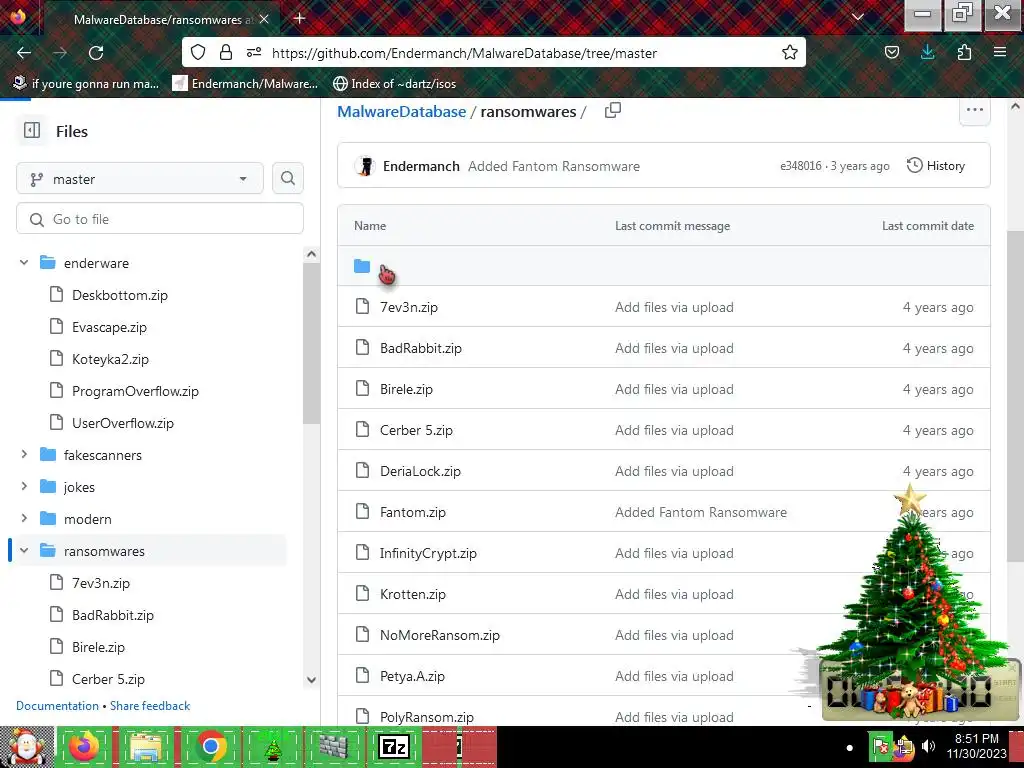Copy the ransomwares path to clipboard
1024x768 pixels.
point(613,111)
